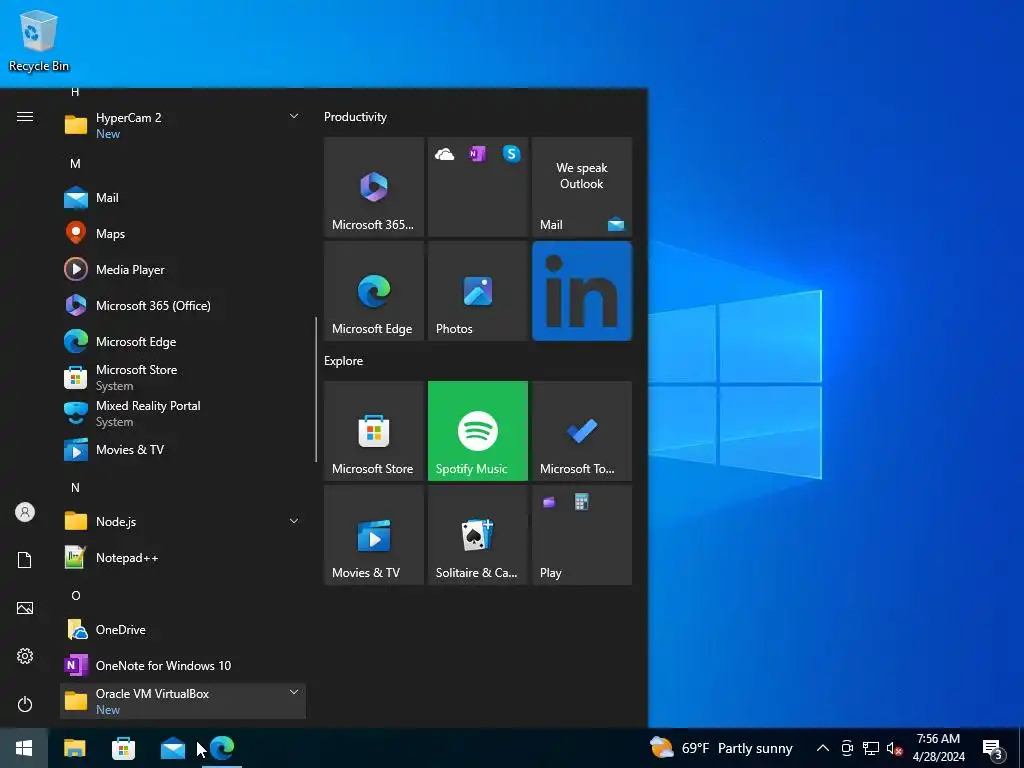Open the LinkedIn tile

click(582, 291)
